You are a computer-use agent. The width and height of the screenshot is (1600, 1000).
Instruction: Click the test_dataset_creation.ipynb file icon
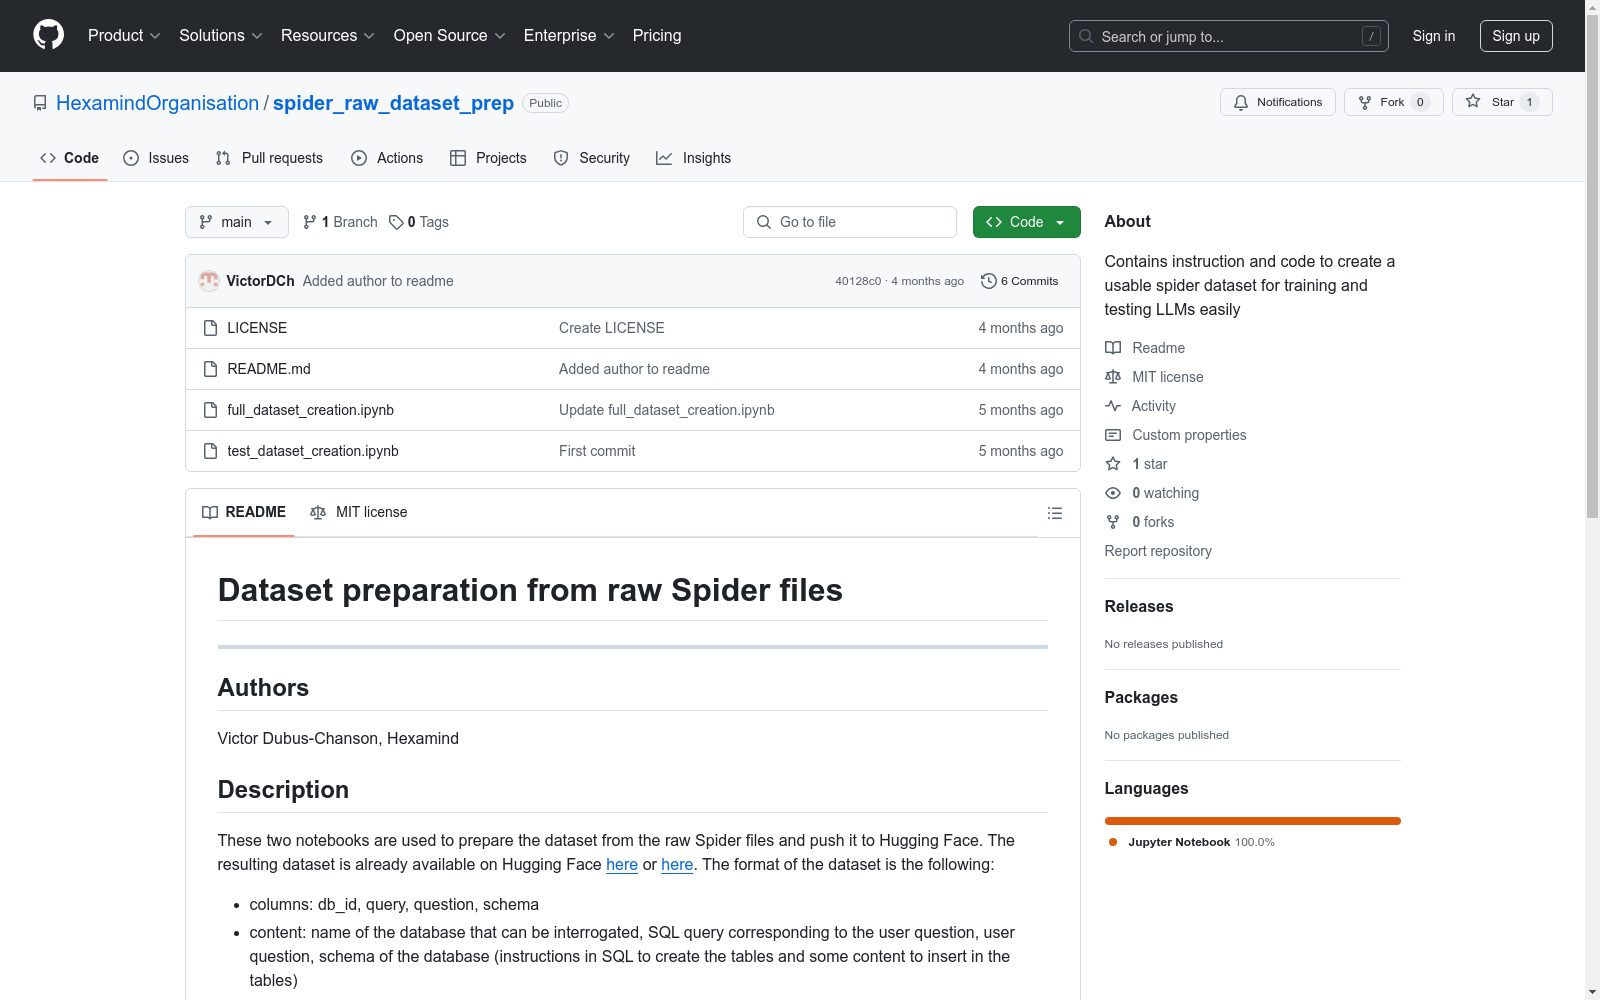(210, 451)
